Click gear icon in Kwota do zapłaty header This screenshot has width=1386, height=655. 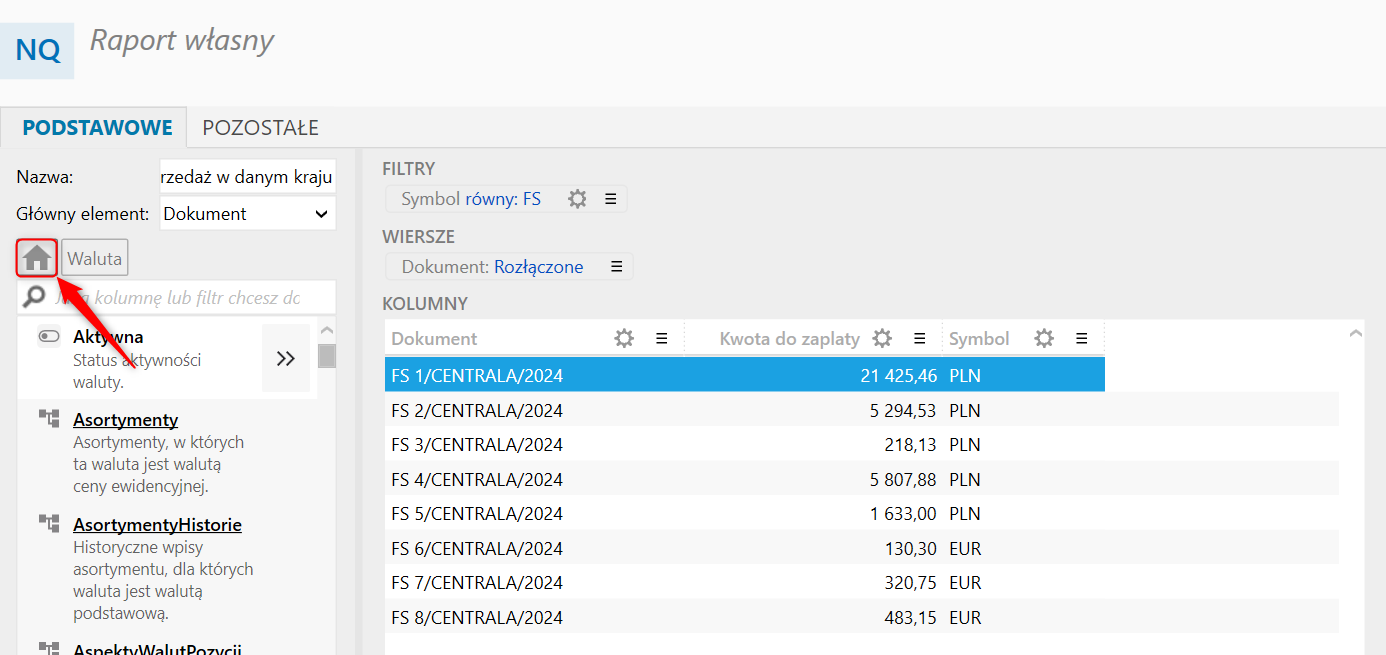(881, 339)
